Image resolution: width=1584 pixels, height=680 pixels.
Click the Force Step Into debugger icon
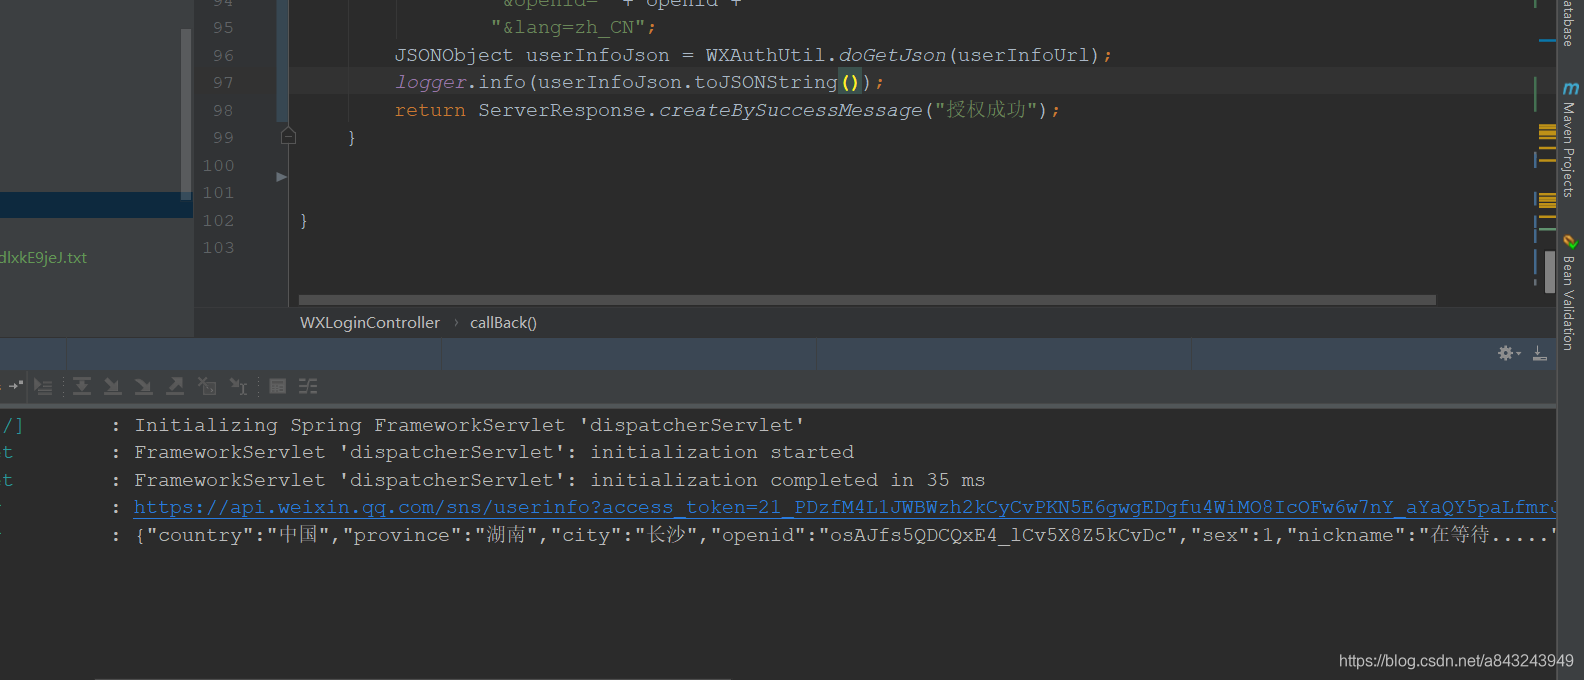(144, 386)
